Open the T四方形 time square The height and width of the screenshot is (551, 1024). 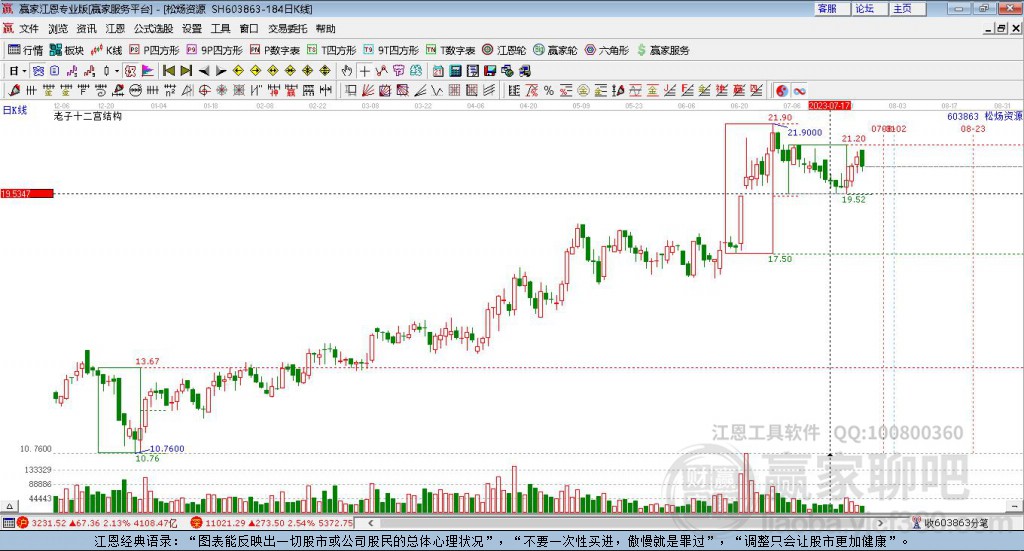pos(331,50)
